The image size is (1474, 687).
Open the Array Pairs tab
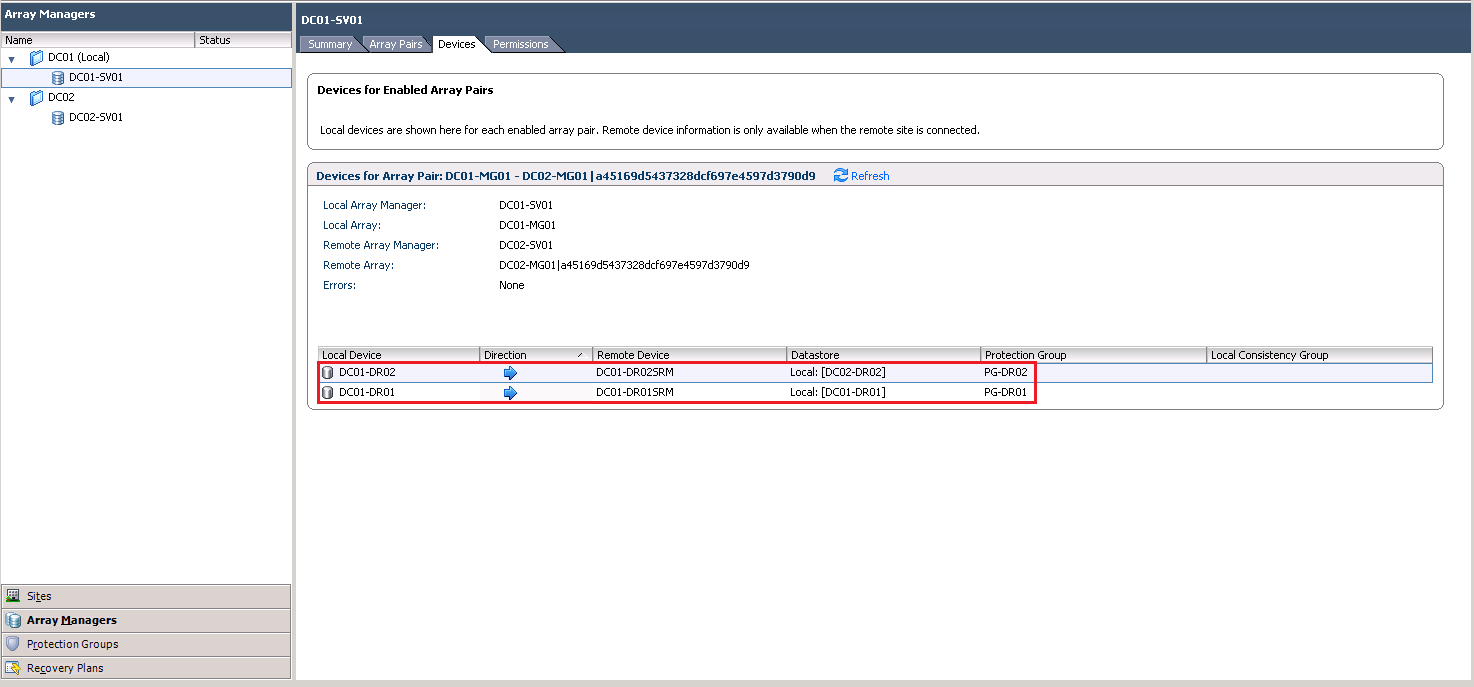click(x=395, y=44)
